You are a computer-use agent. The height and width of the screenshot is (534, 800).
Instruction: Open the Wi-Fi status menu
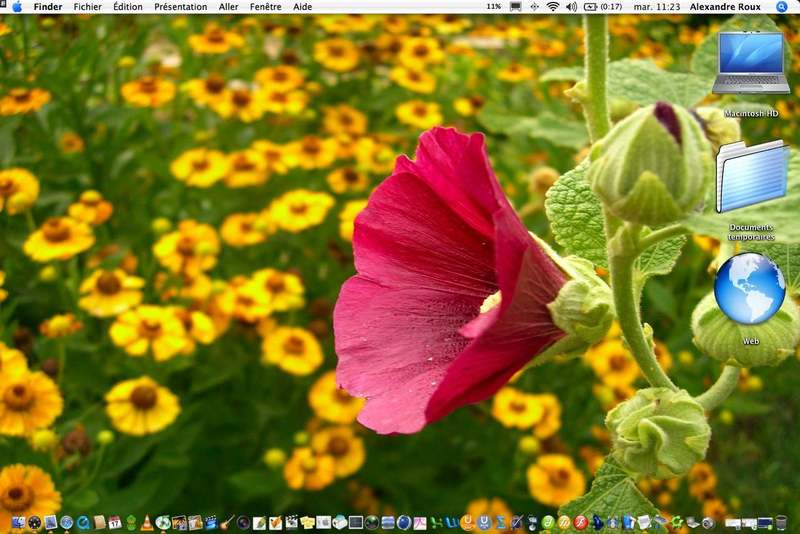[552, 7]
